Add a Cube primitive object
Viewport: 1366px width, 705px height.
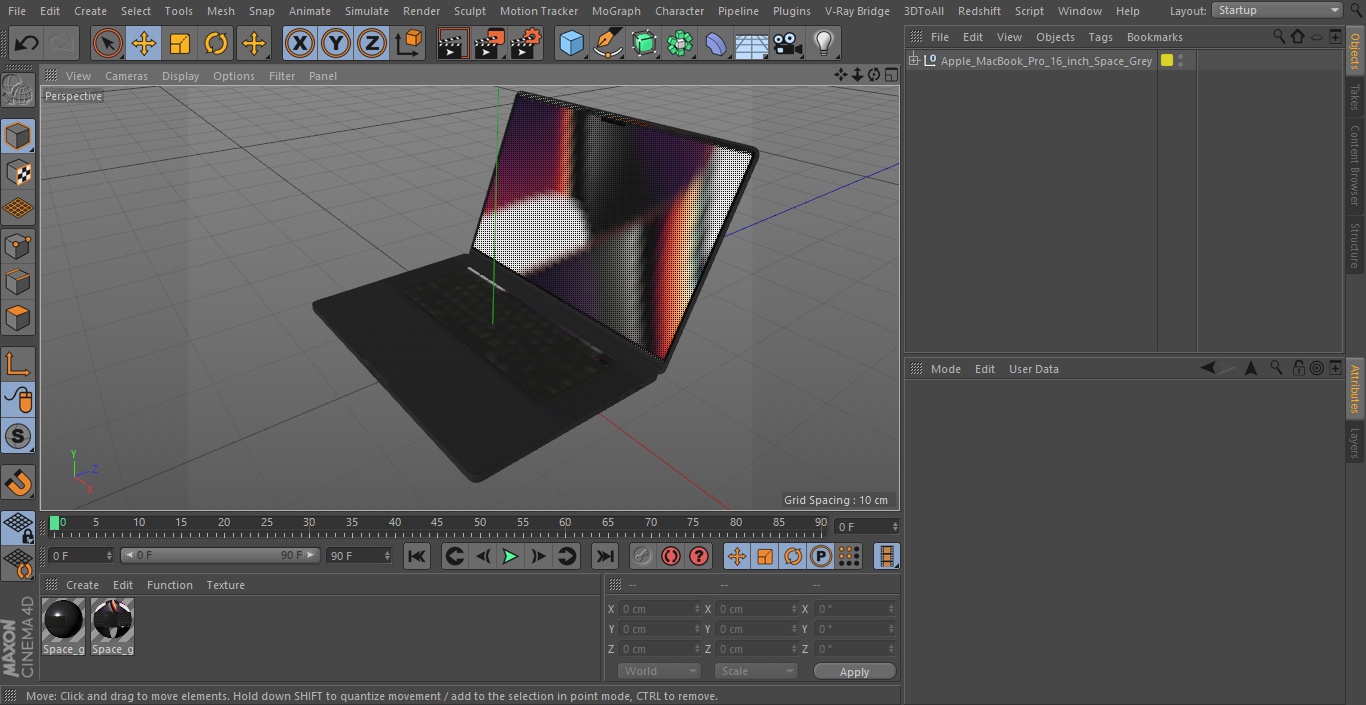click(x=571, y=43)
